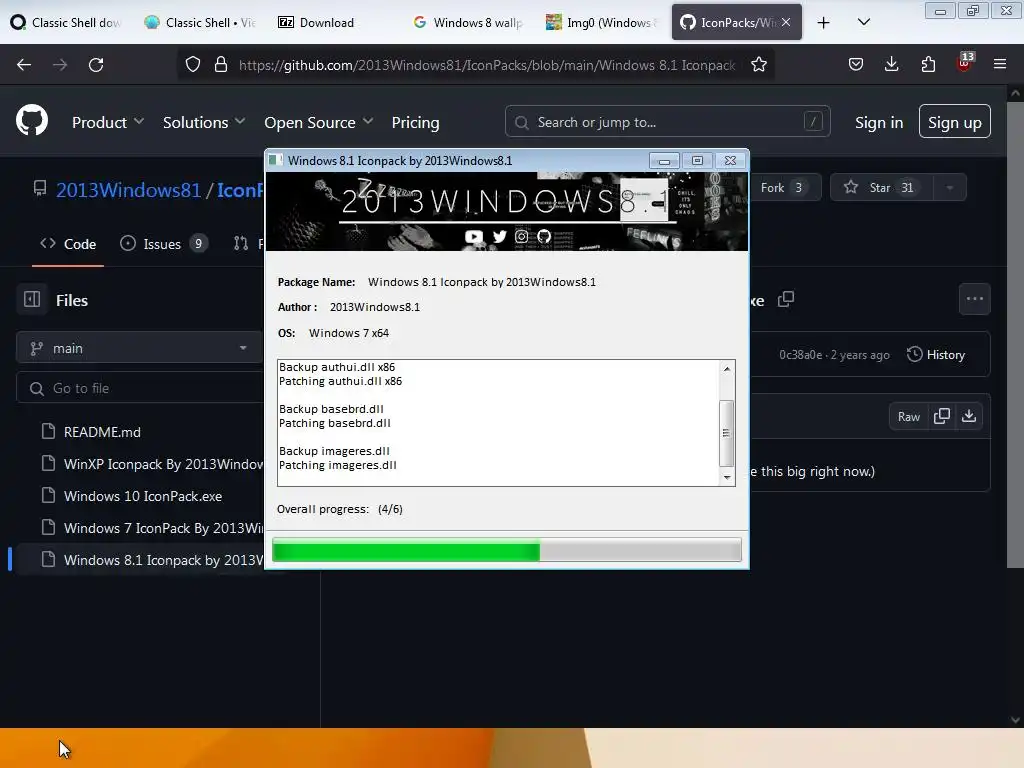
Task: Click the uBlock extension icon showing 13
Action: pos(965,63)
